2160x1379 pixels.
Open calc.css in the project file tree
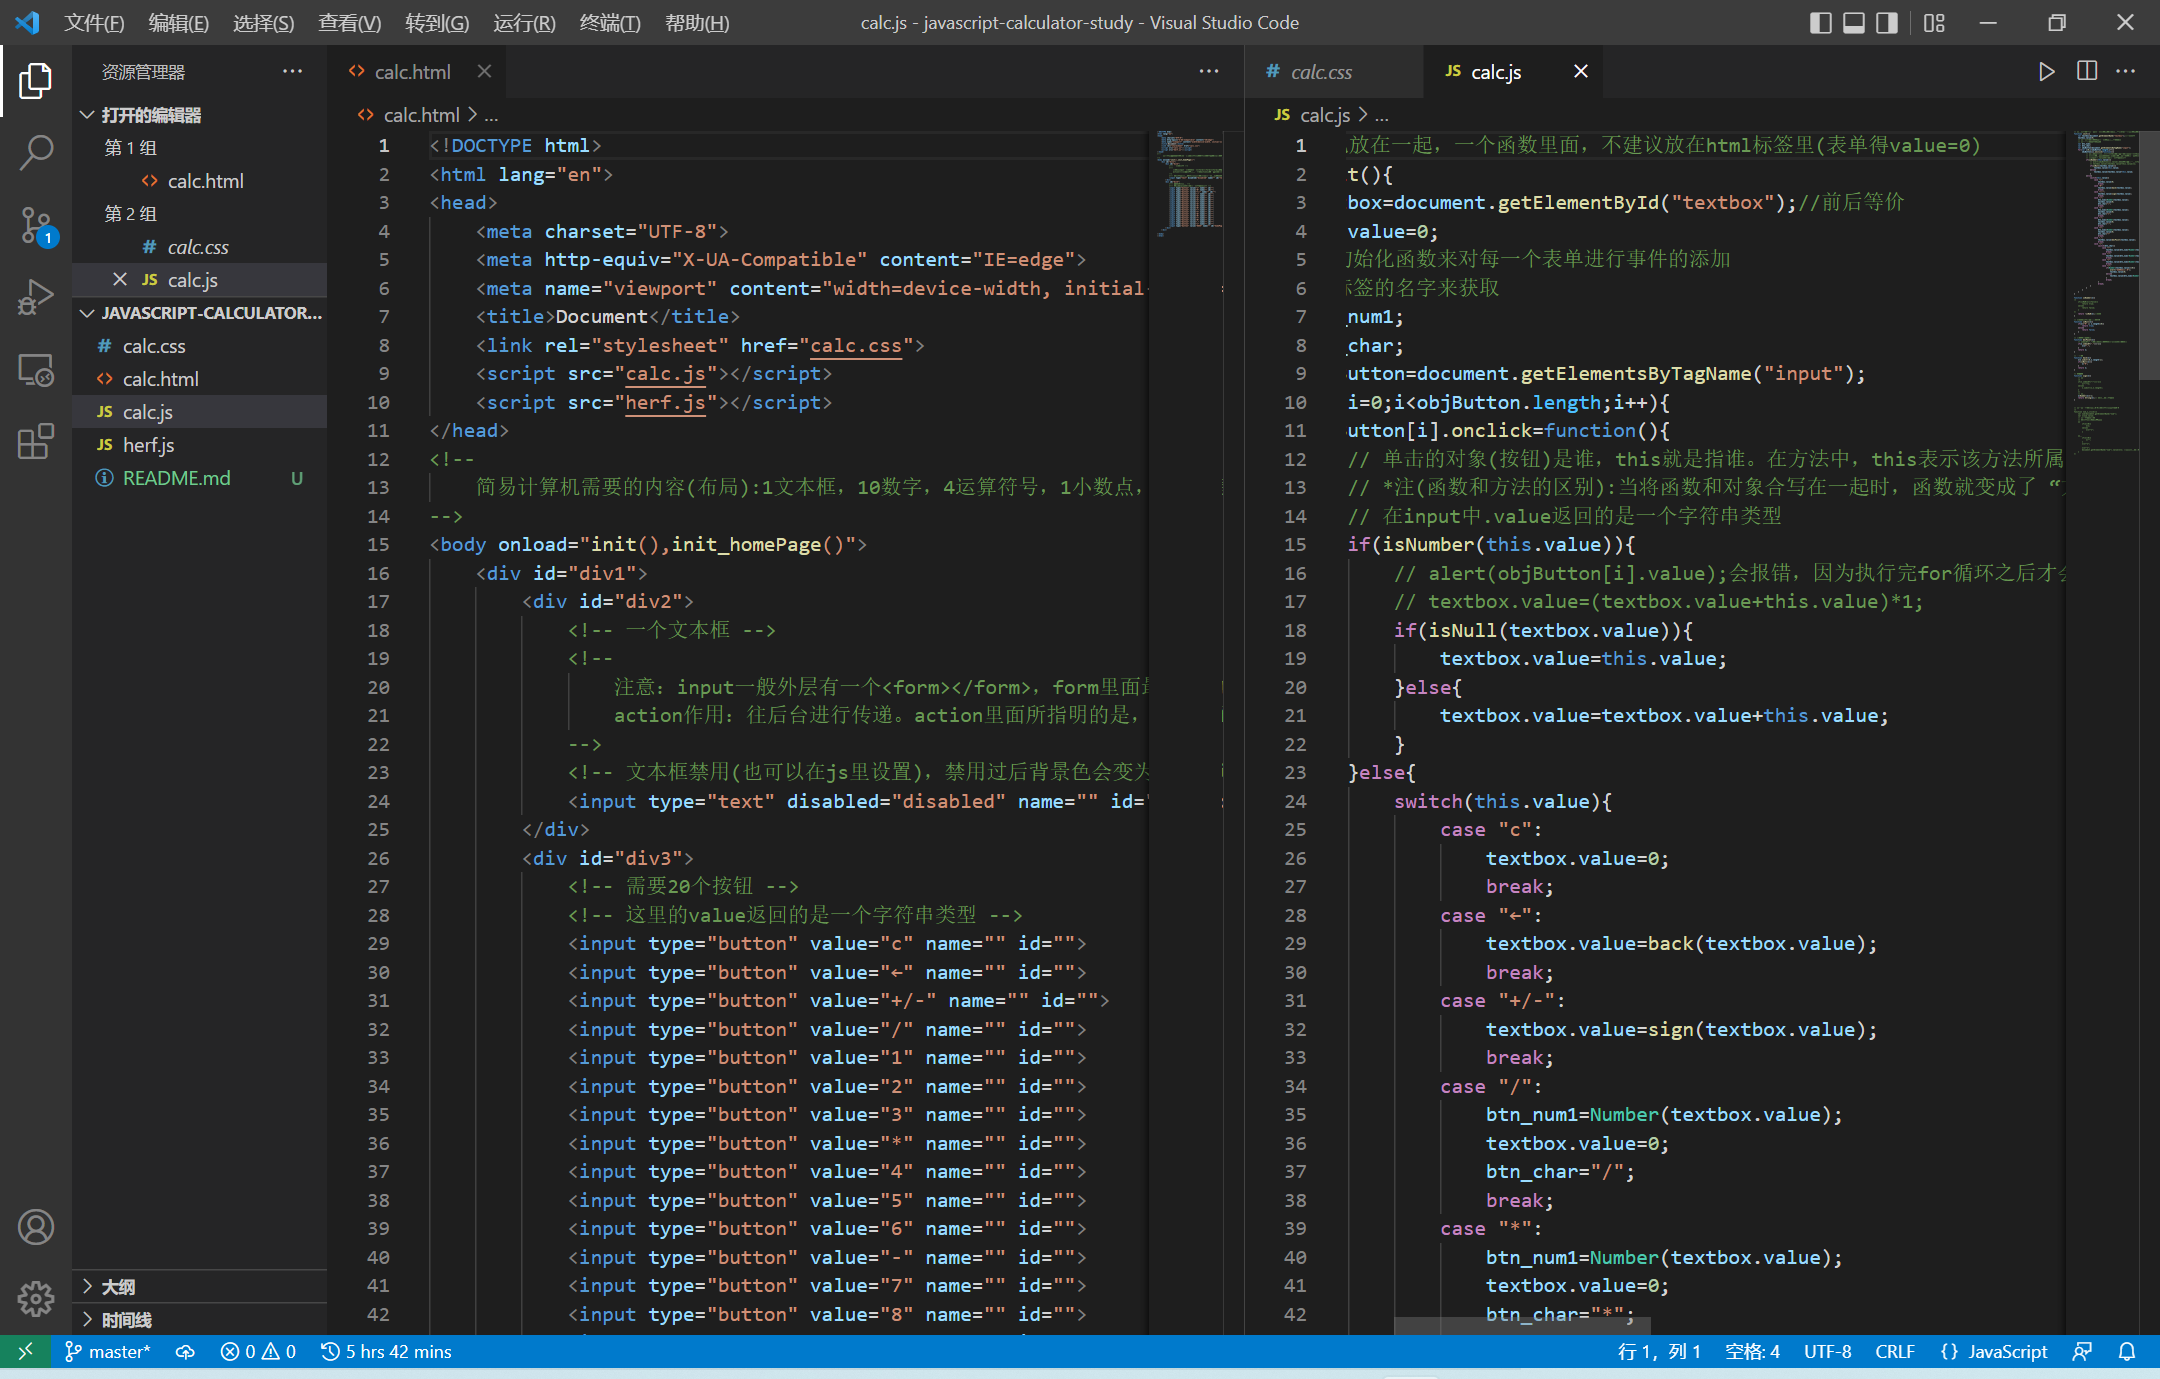click(x=200, y=346)
